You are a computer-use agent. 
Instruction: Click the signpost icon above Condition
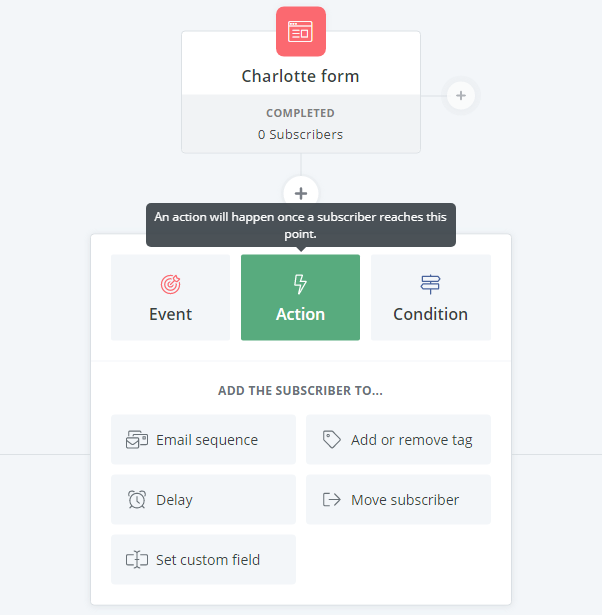pyautogui.click(x=431, y=284)
